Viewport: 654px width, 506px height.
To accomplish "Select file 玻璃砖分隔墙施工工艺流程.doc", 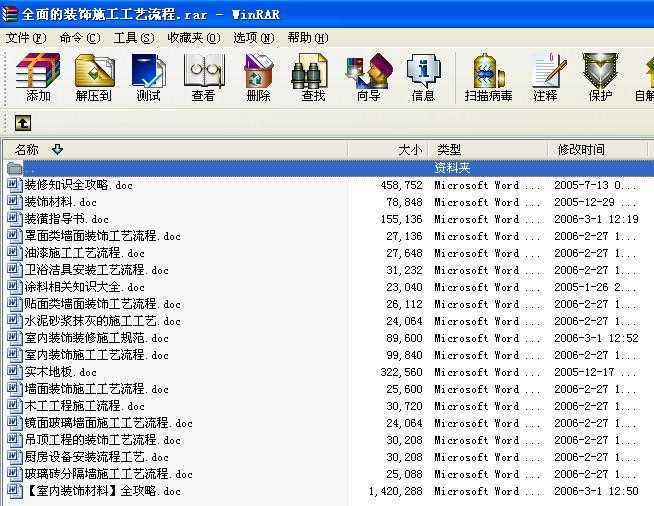I will 108,474.
